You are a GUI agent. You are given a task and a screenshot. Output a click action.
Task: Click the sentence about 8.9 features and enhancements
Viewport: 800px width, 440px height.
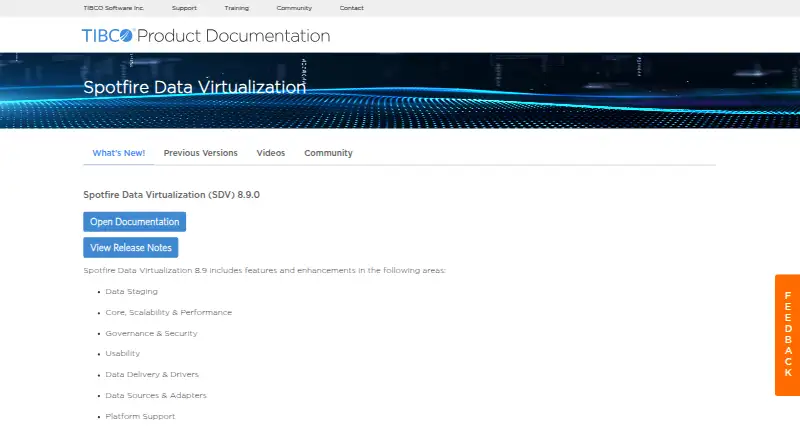coord(265,271)
